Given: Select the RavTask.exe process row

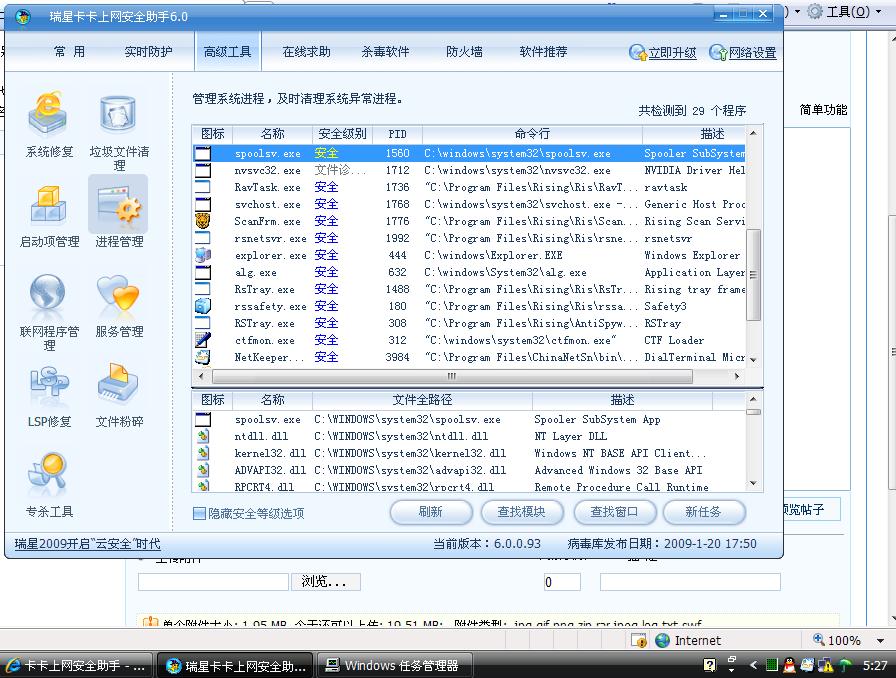Looking at the screenshot, I should (469, 187).
